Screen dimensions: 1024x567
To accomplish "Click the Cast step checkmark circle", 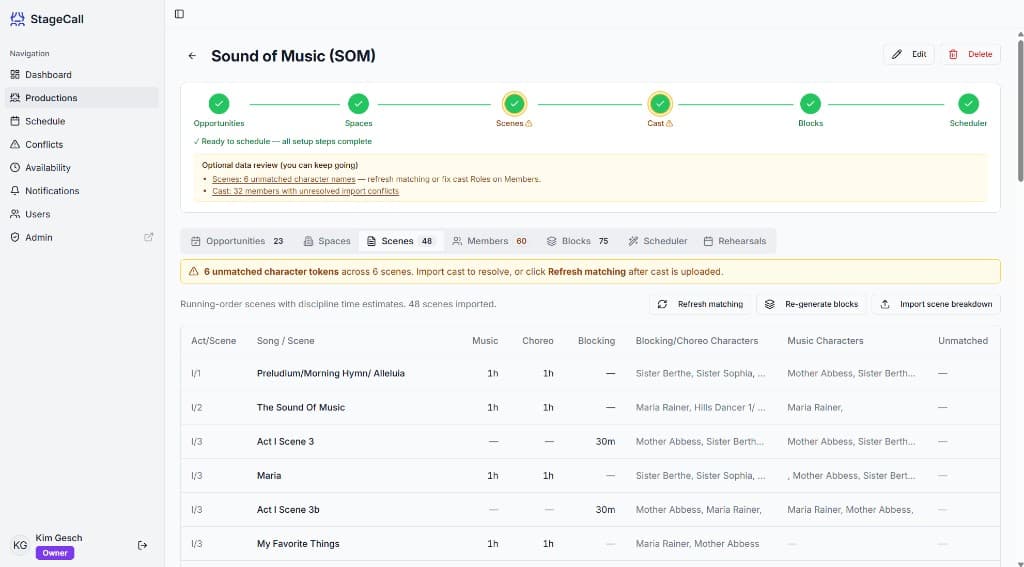I will [x=660, y=104].
